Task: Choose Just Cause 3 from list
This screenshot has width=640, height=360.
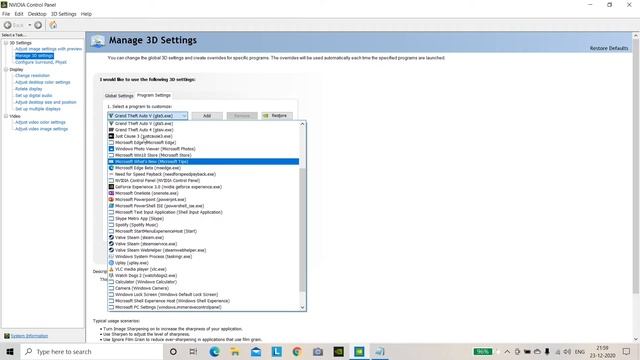Action: (x=203, y=136)
